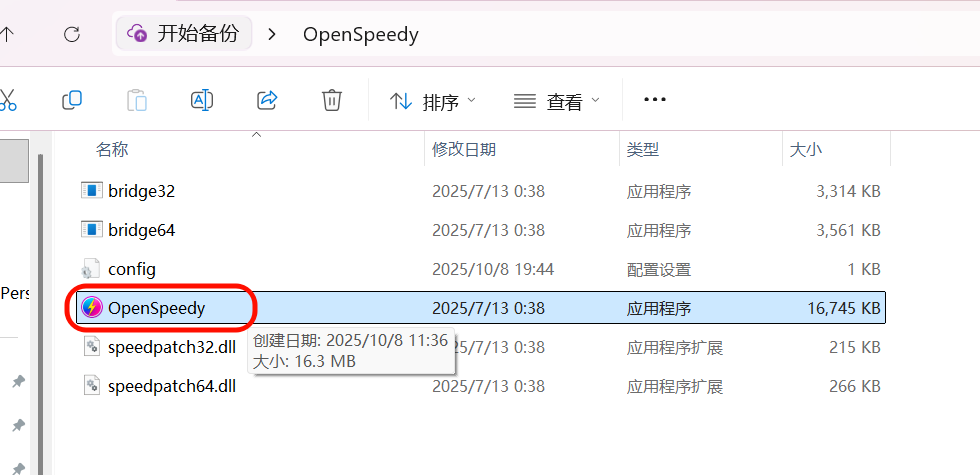Click the Share icon in toolbar
980x475 pixels.
(267, 100)
